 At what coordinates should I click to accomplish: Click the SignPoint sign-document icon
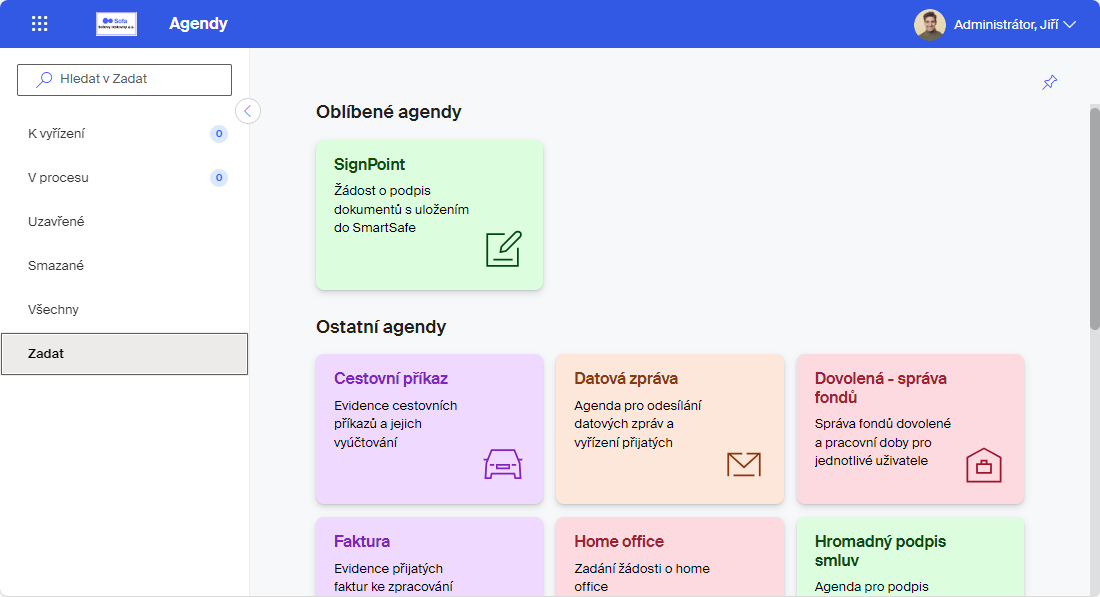(x=504, y=249)
